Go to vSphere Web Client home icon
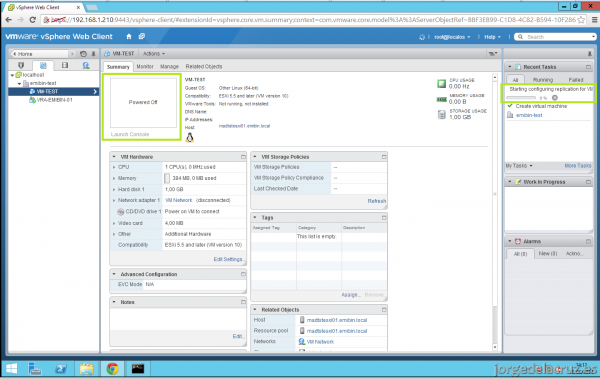This screenshot has height=379, width=600. (x=129, y=36)
